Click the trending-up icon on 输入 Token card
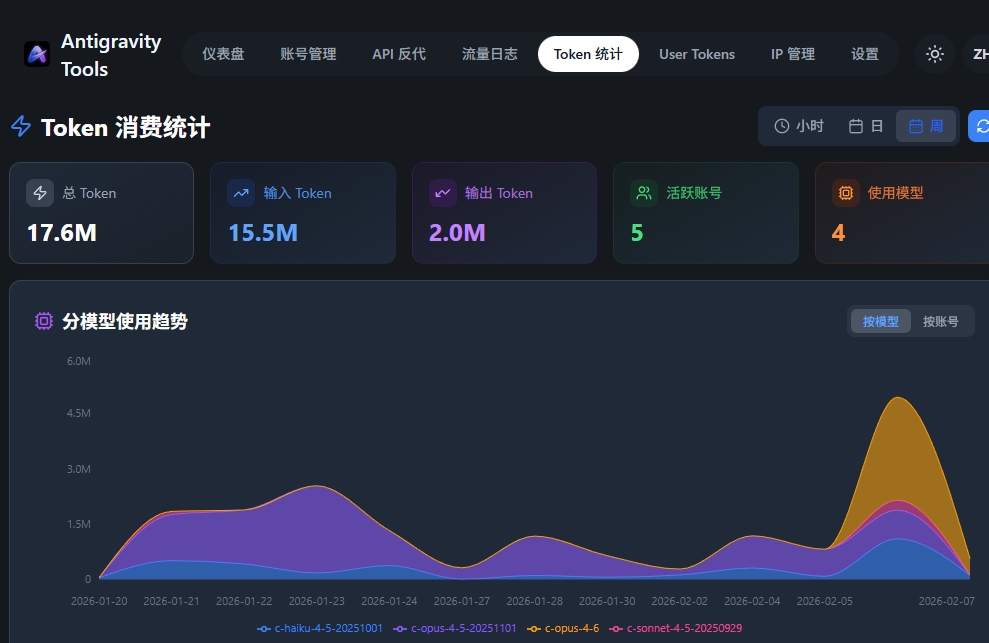Viewport: 989px width, 643px height. [x=241, y=193]
